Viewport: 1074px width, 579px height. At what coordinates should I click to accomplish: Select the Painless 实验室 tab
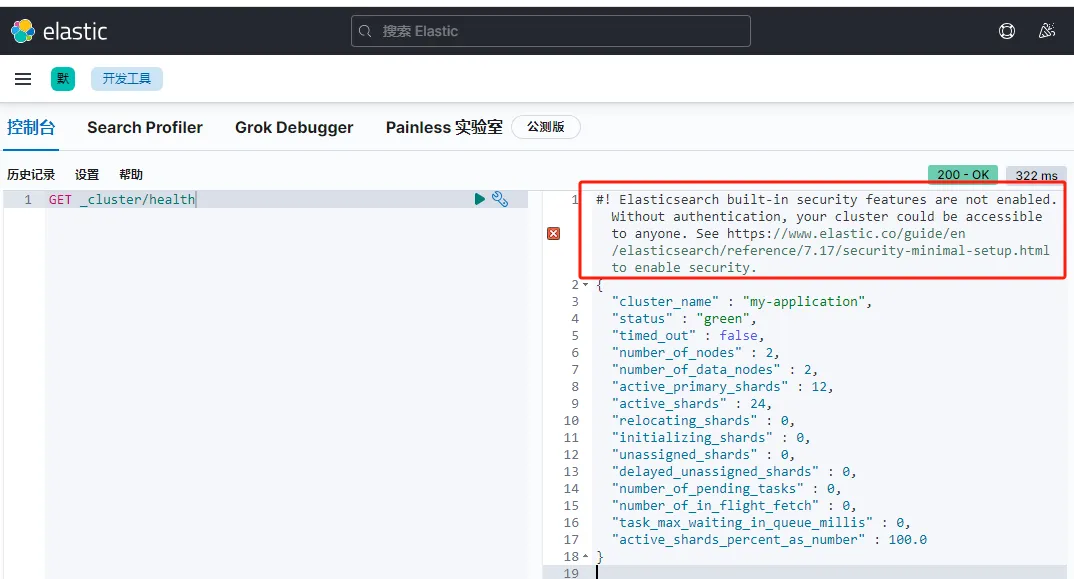444,127
